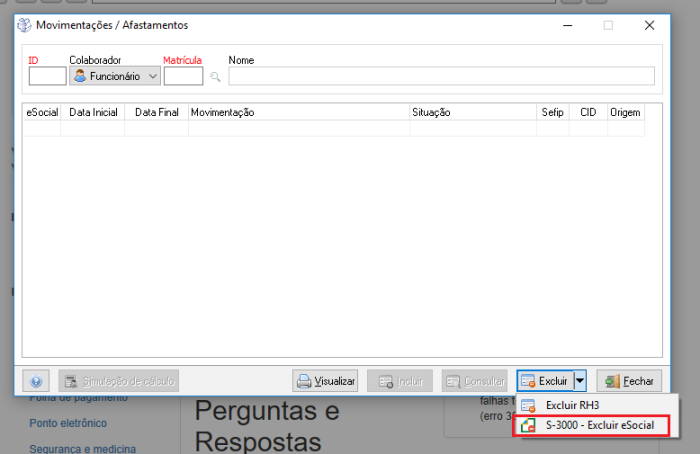Click the Movimentação column header
Viewport: 700px width, 454px height.
(x=298, y=113)
